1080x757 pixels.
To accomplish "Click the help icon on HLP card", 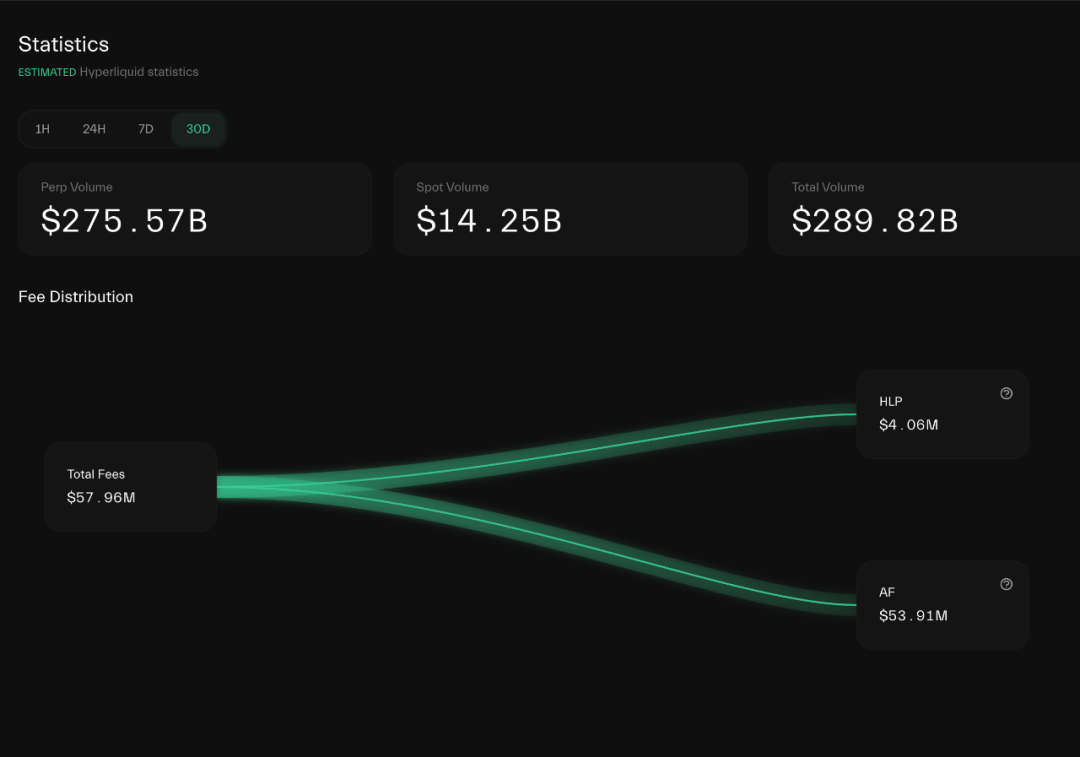I will coord(1006,393).
